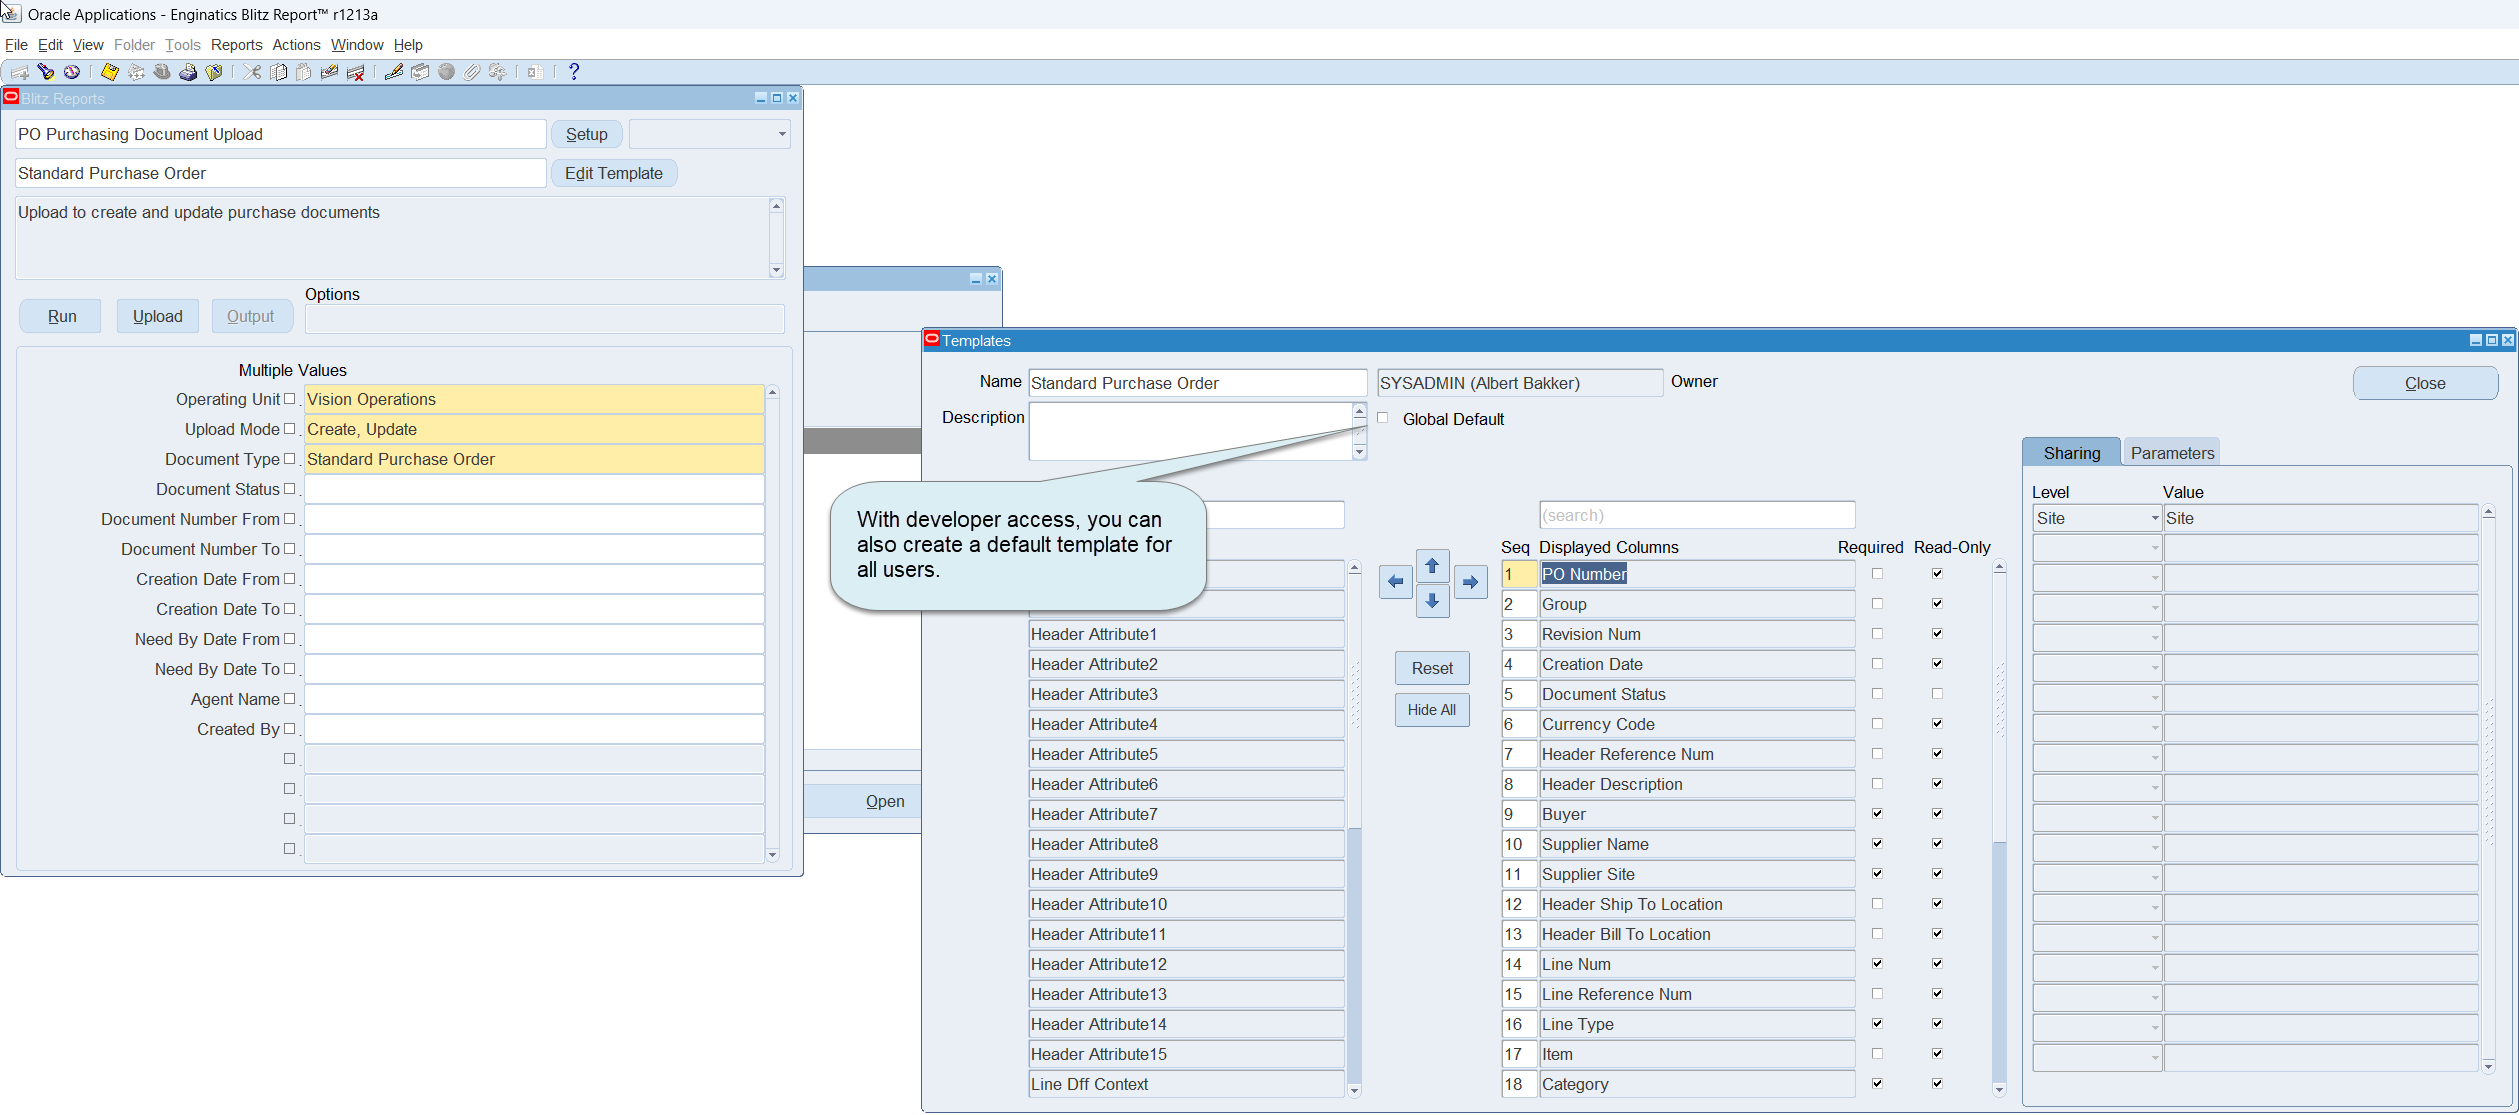Open the File menu
Viewport: 2519px width, 1115px height.
[16, 45]
